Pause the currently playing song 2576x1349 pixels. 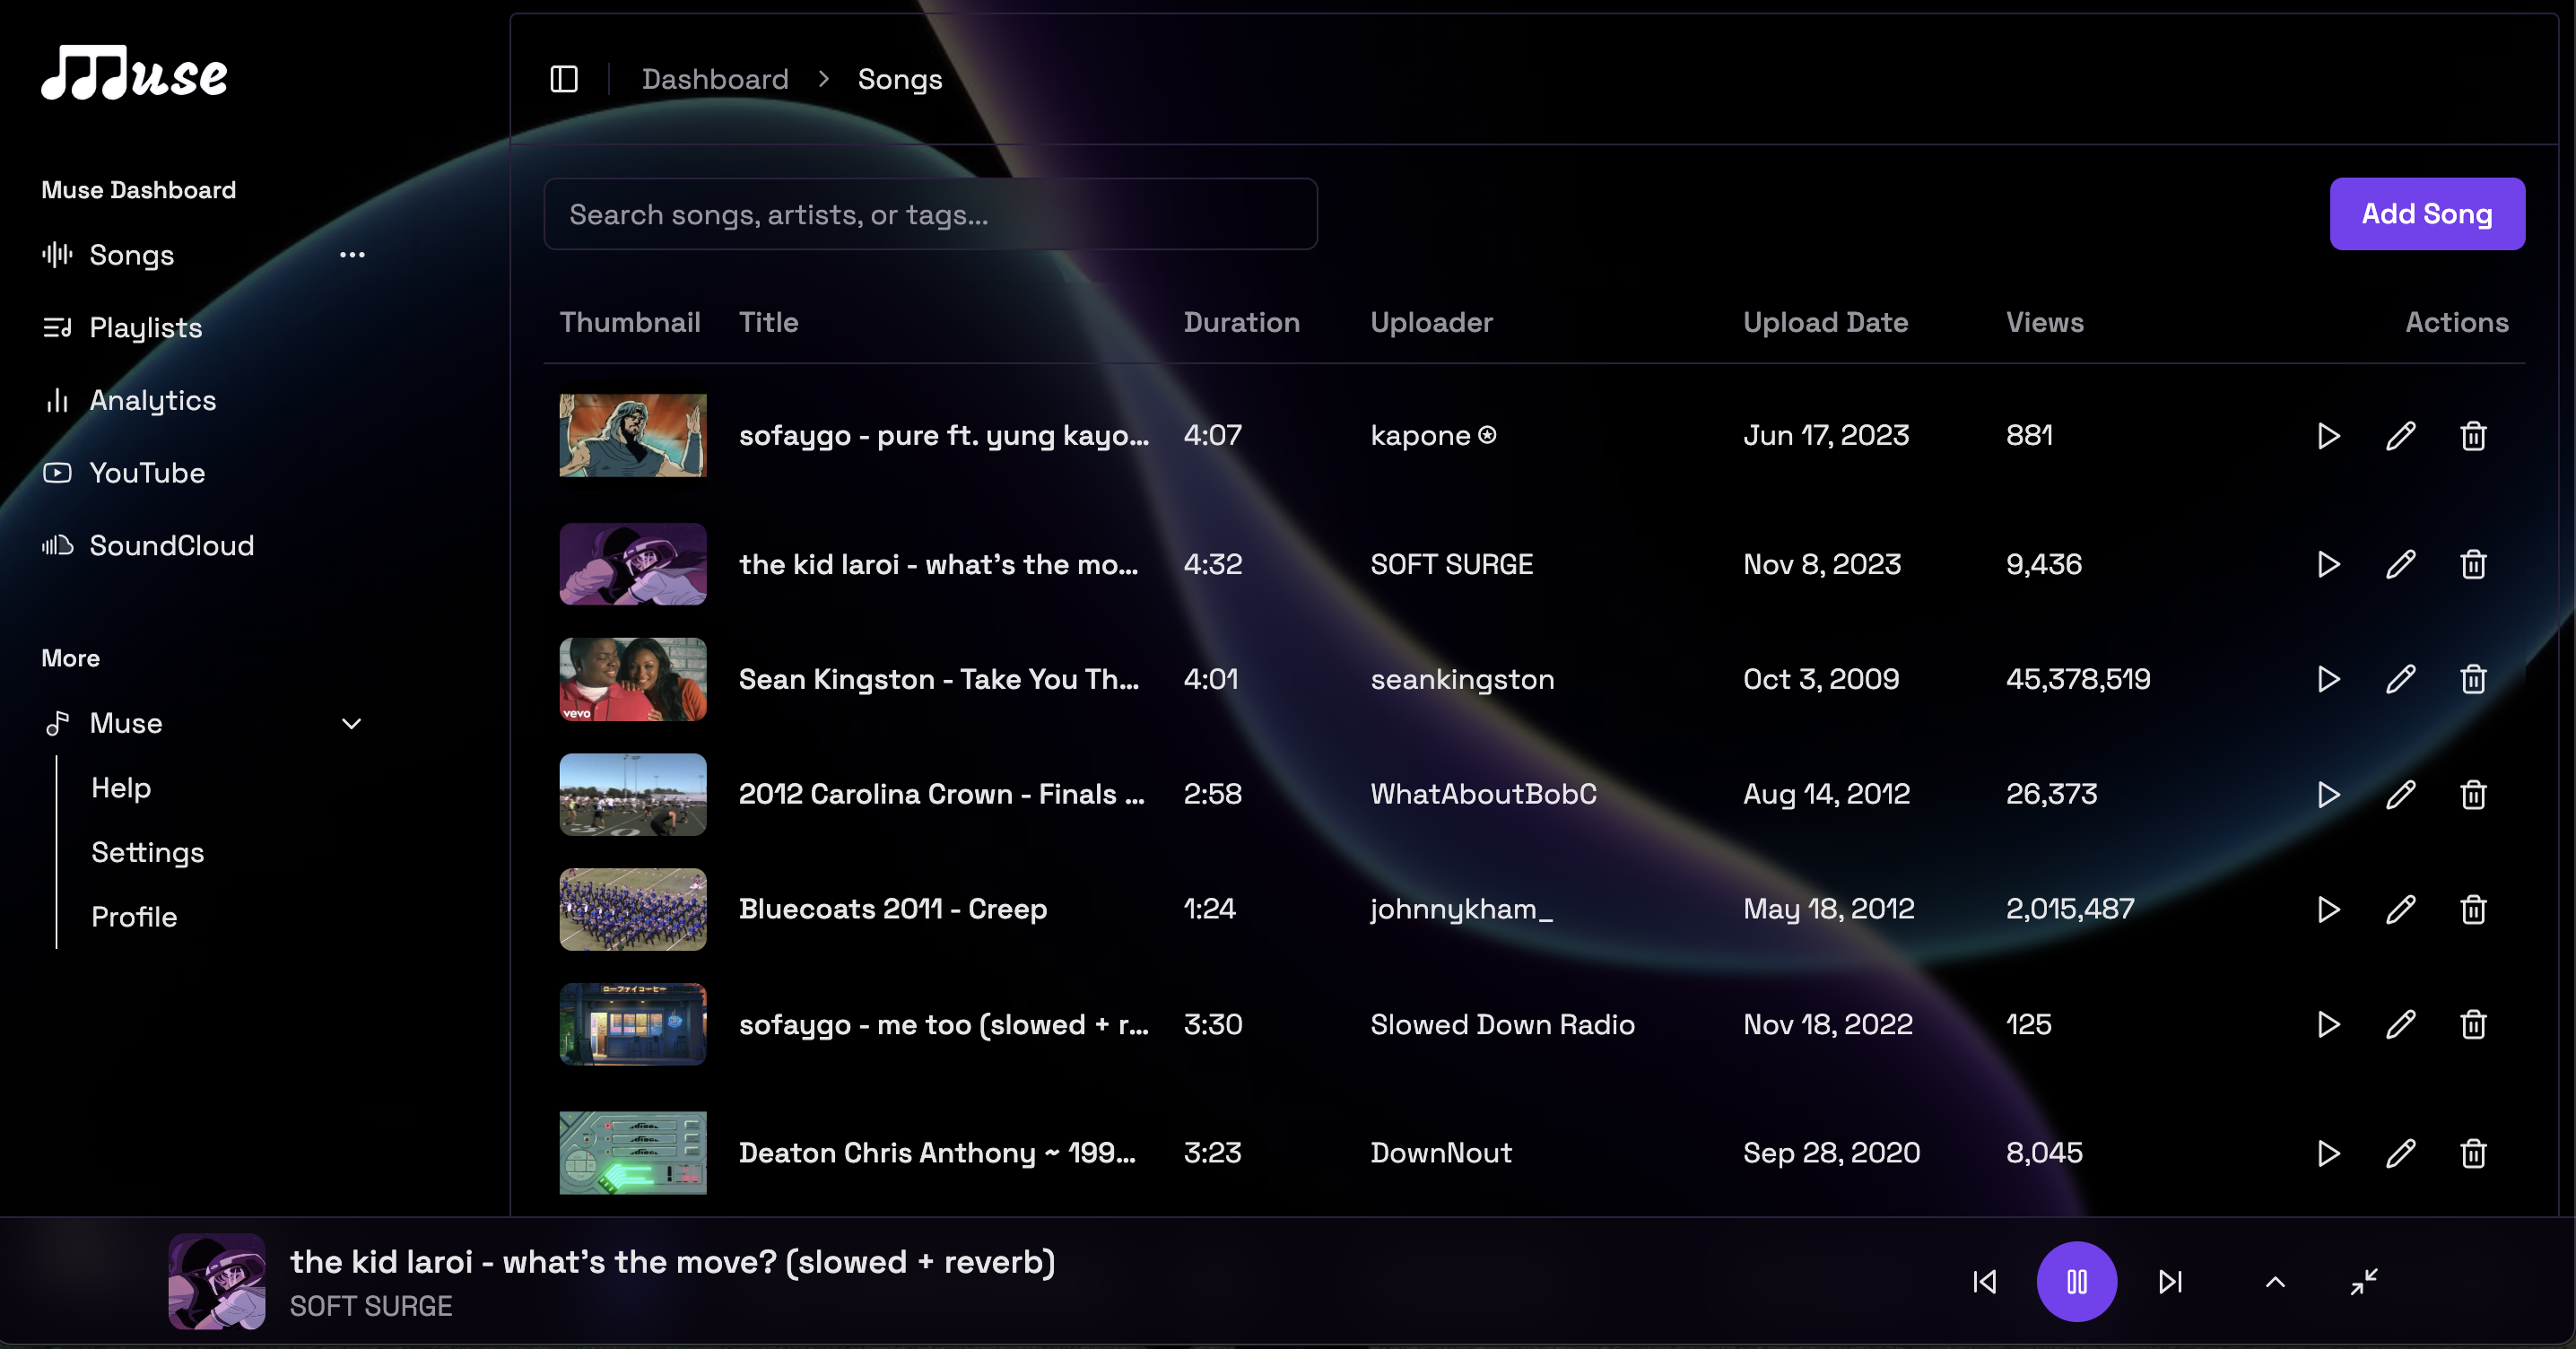(2077, 1281)
